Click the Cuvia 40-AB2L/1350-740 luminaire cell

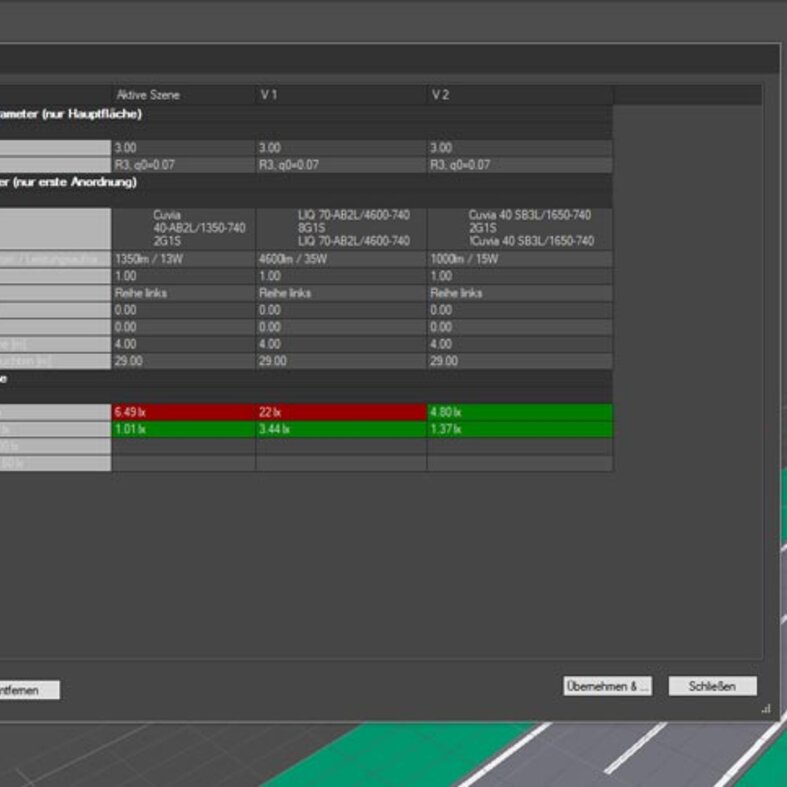(183, 228)
